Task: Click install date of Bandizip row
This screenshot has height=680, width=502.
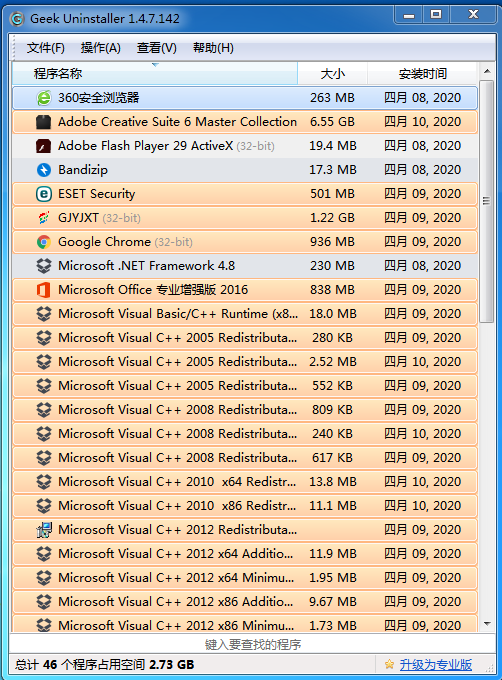Action: [x=423, y=170]
